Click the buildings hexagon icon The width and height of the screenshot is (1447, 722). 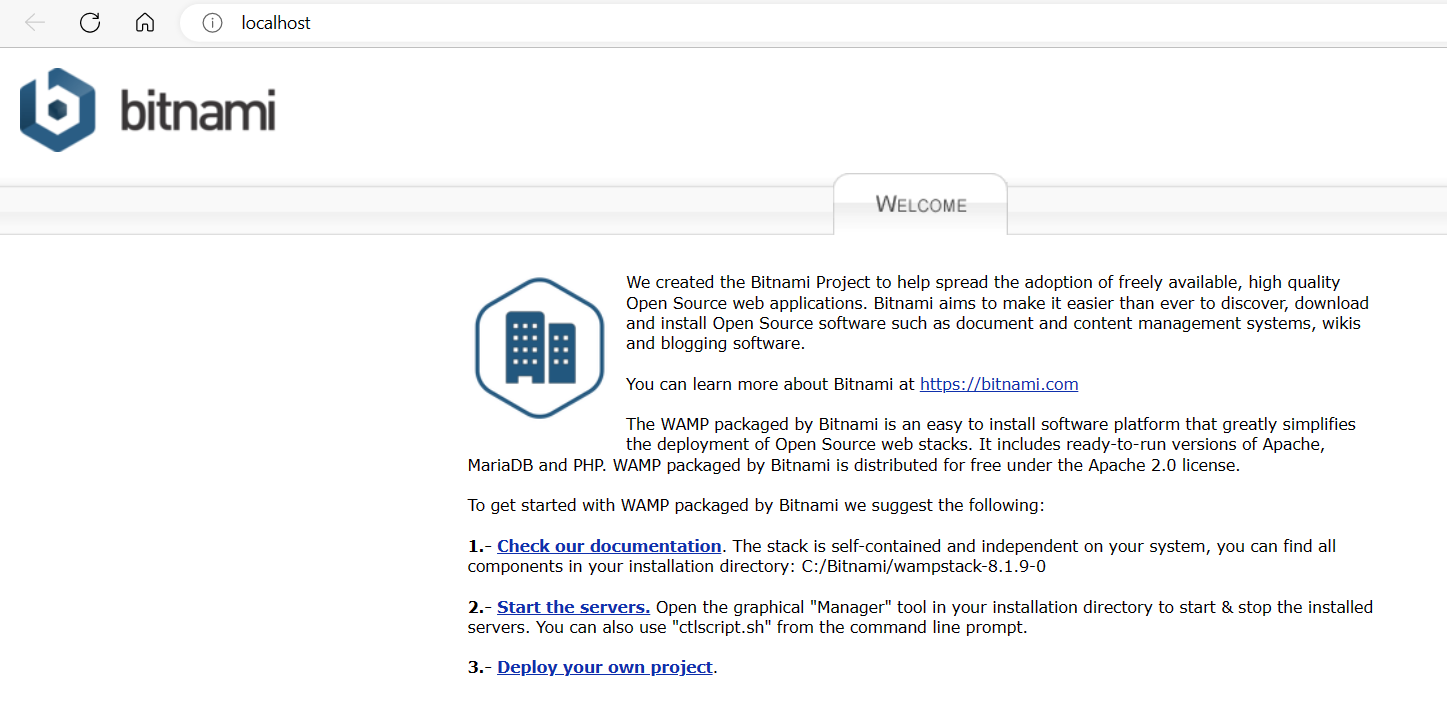pos(540,347)
